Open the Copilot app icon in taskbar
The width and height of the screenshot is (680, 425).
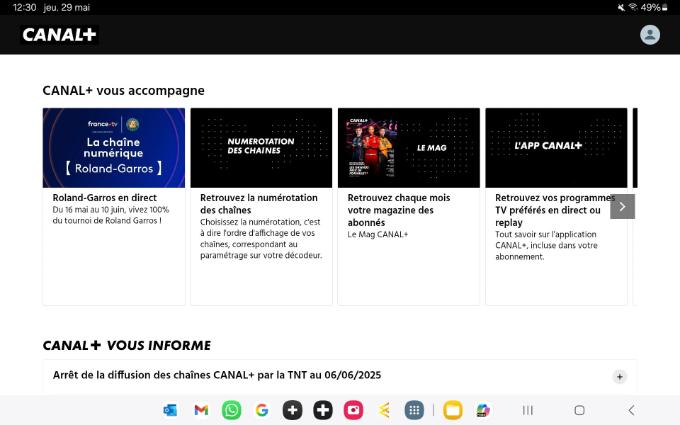[483, 410]
